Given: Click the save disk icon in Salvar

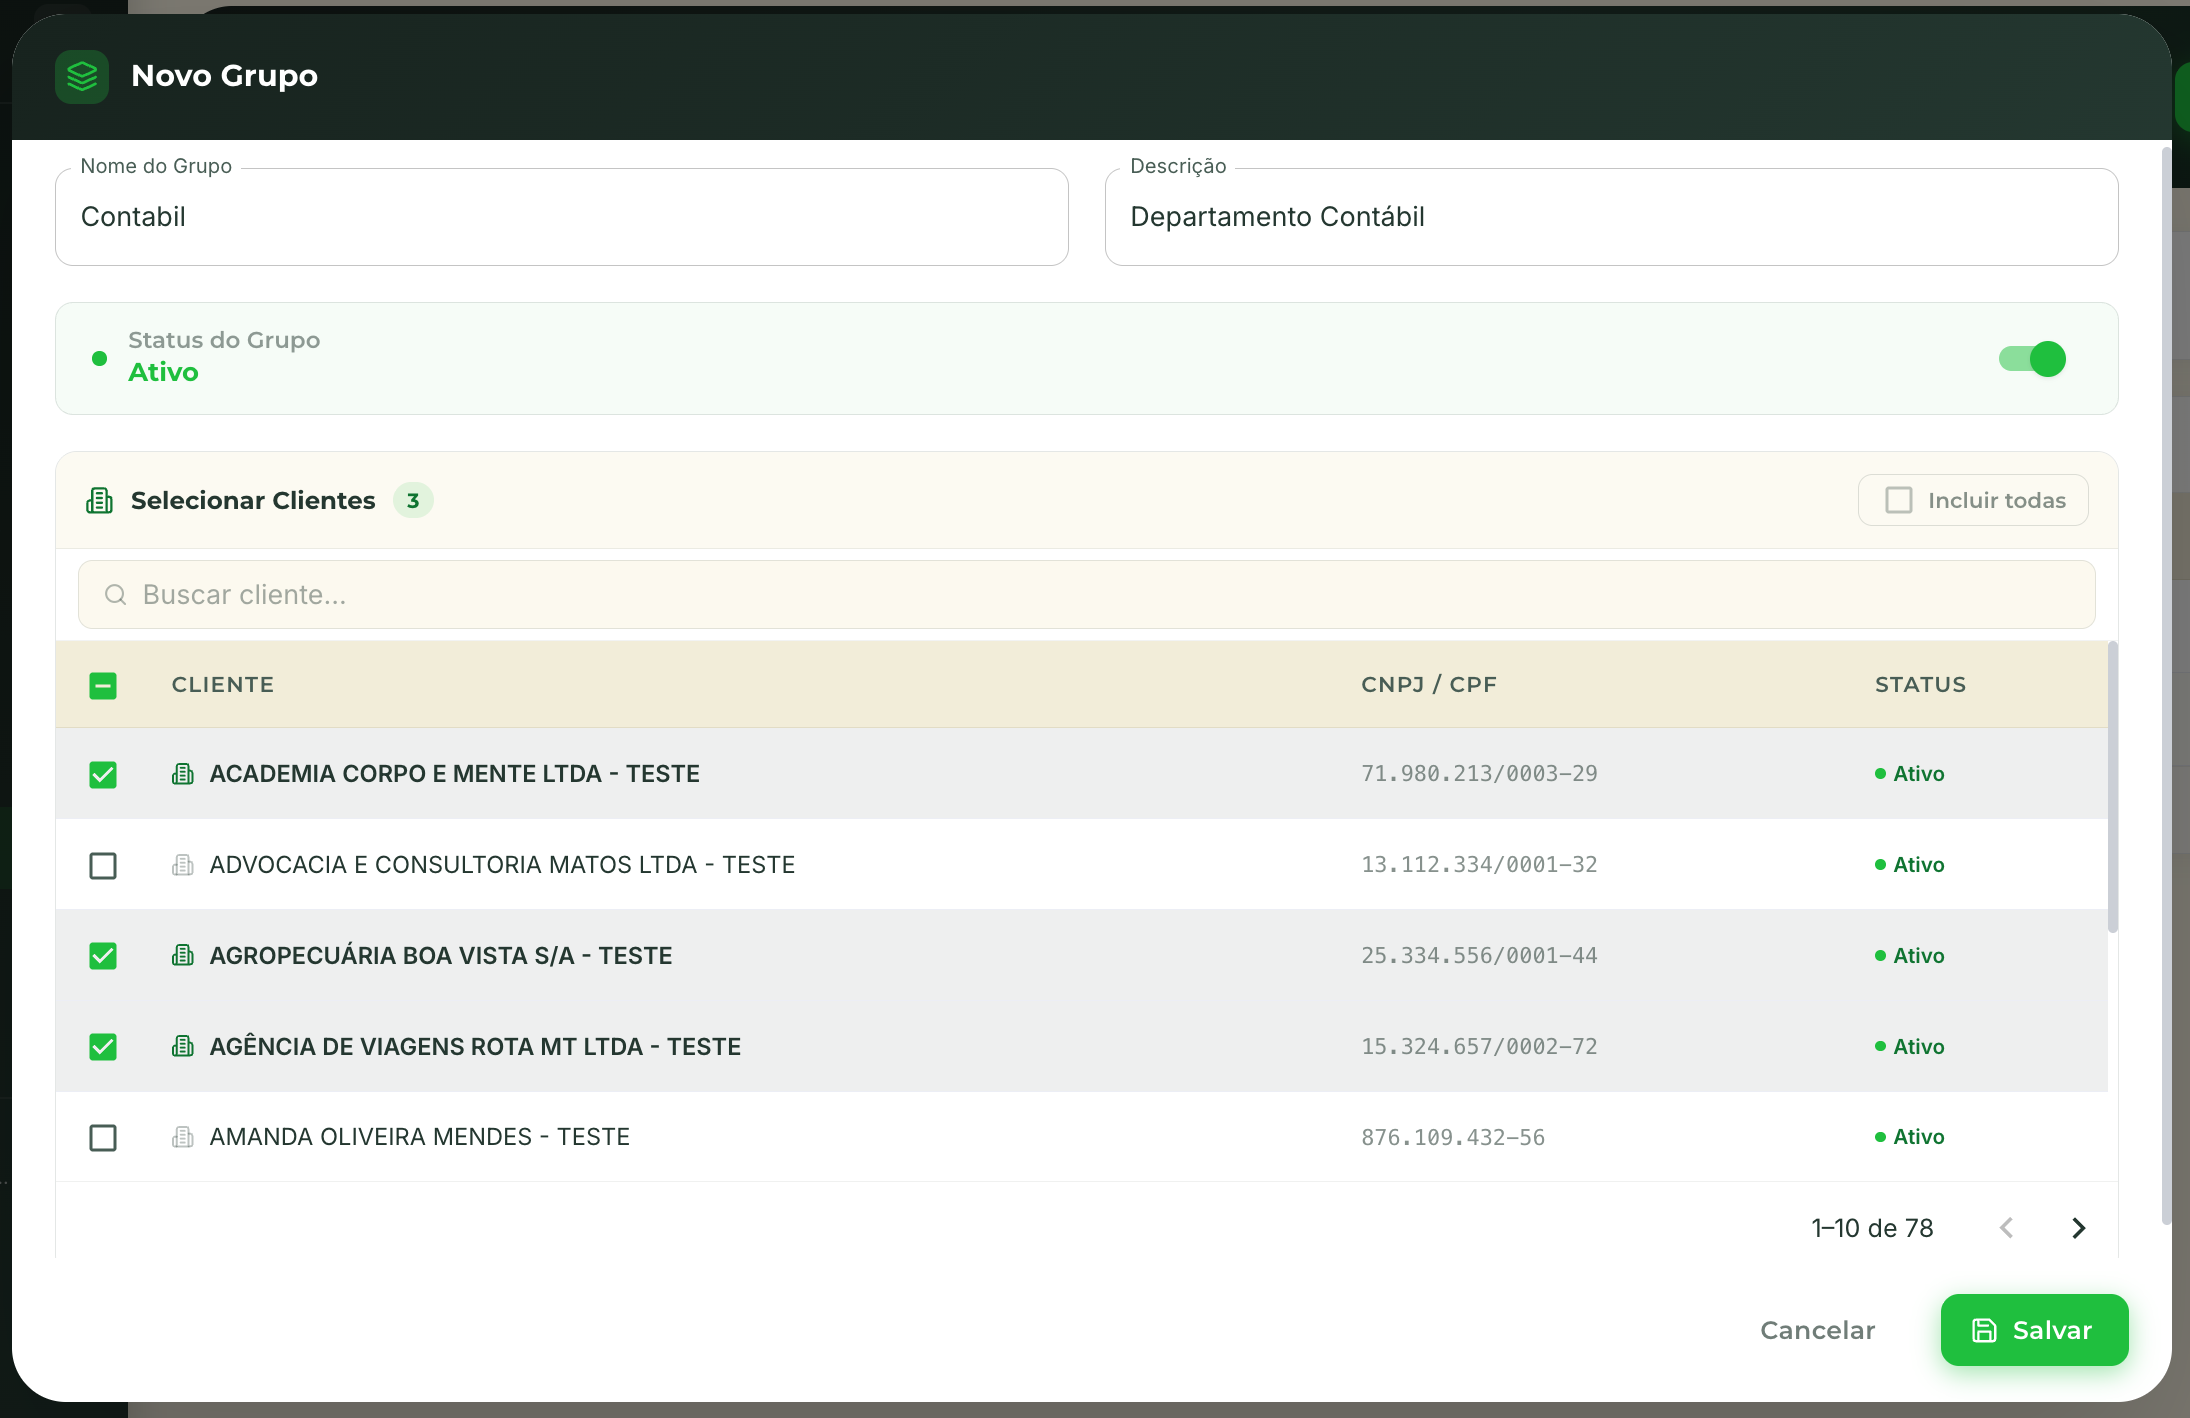Looking at the screenshot, I should click(1984, 1330).
